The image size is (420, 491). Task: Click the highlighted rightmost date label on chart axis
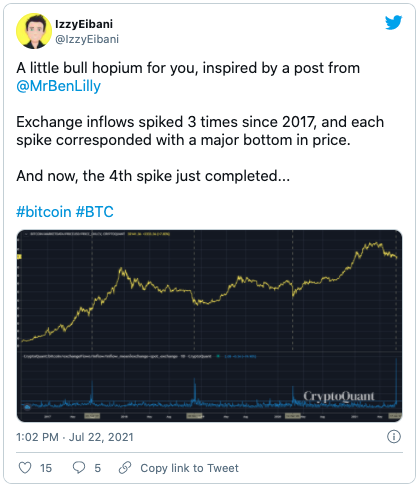coord(395,416)
